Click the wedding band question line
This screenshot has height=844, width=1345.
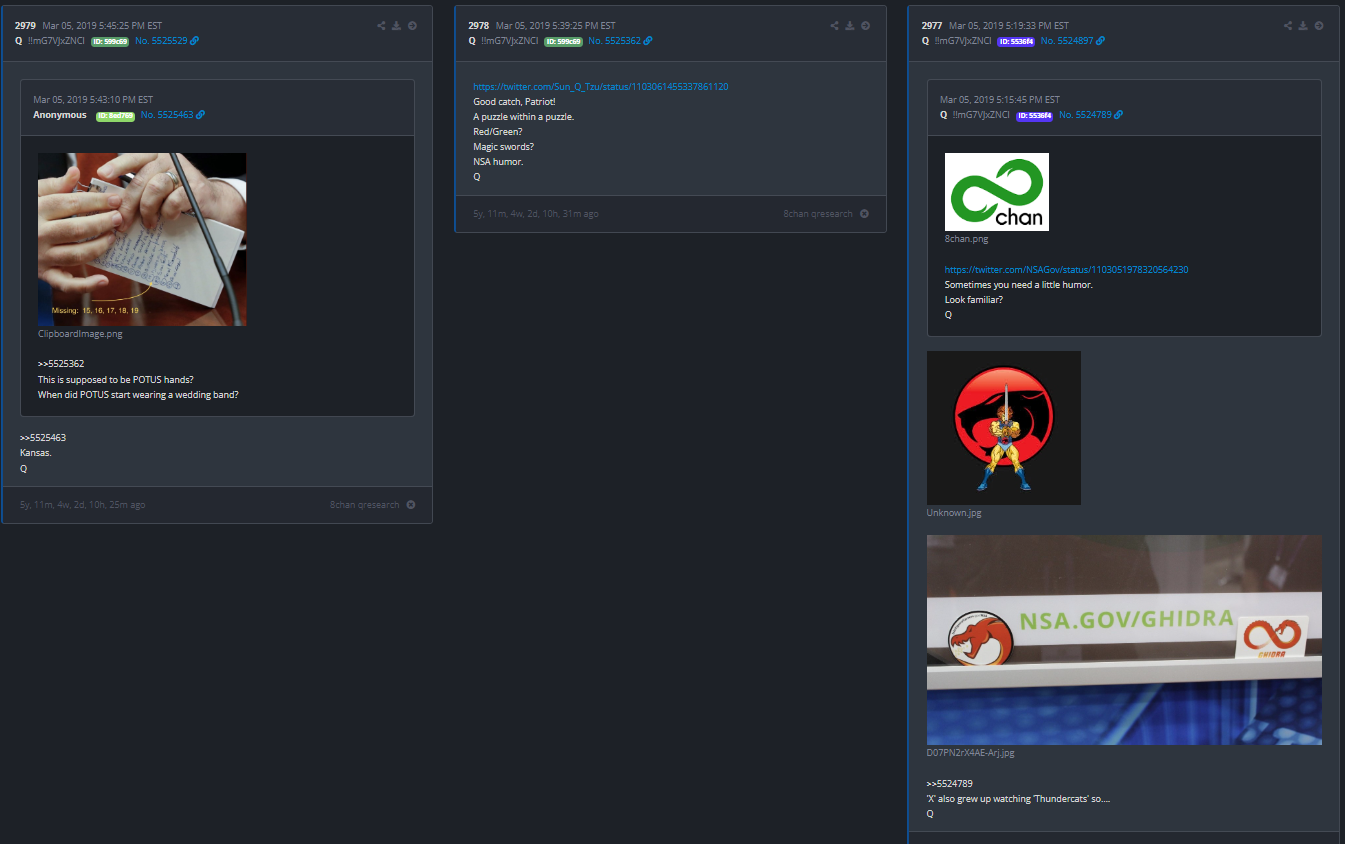point(138,394)
